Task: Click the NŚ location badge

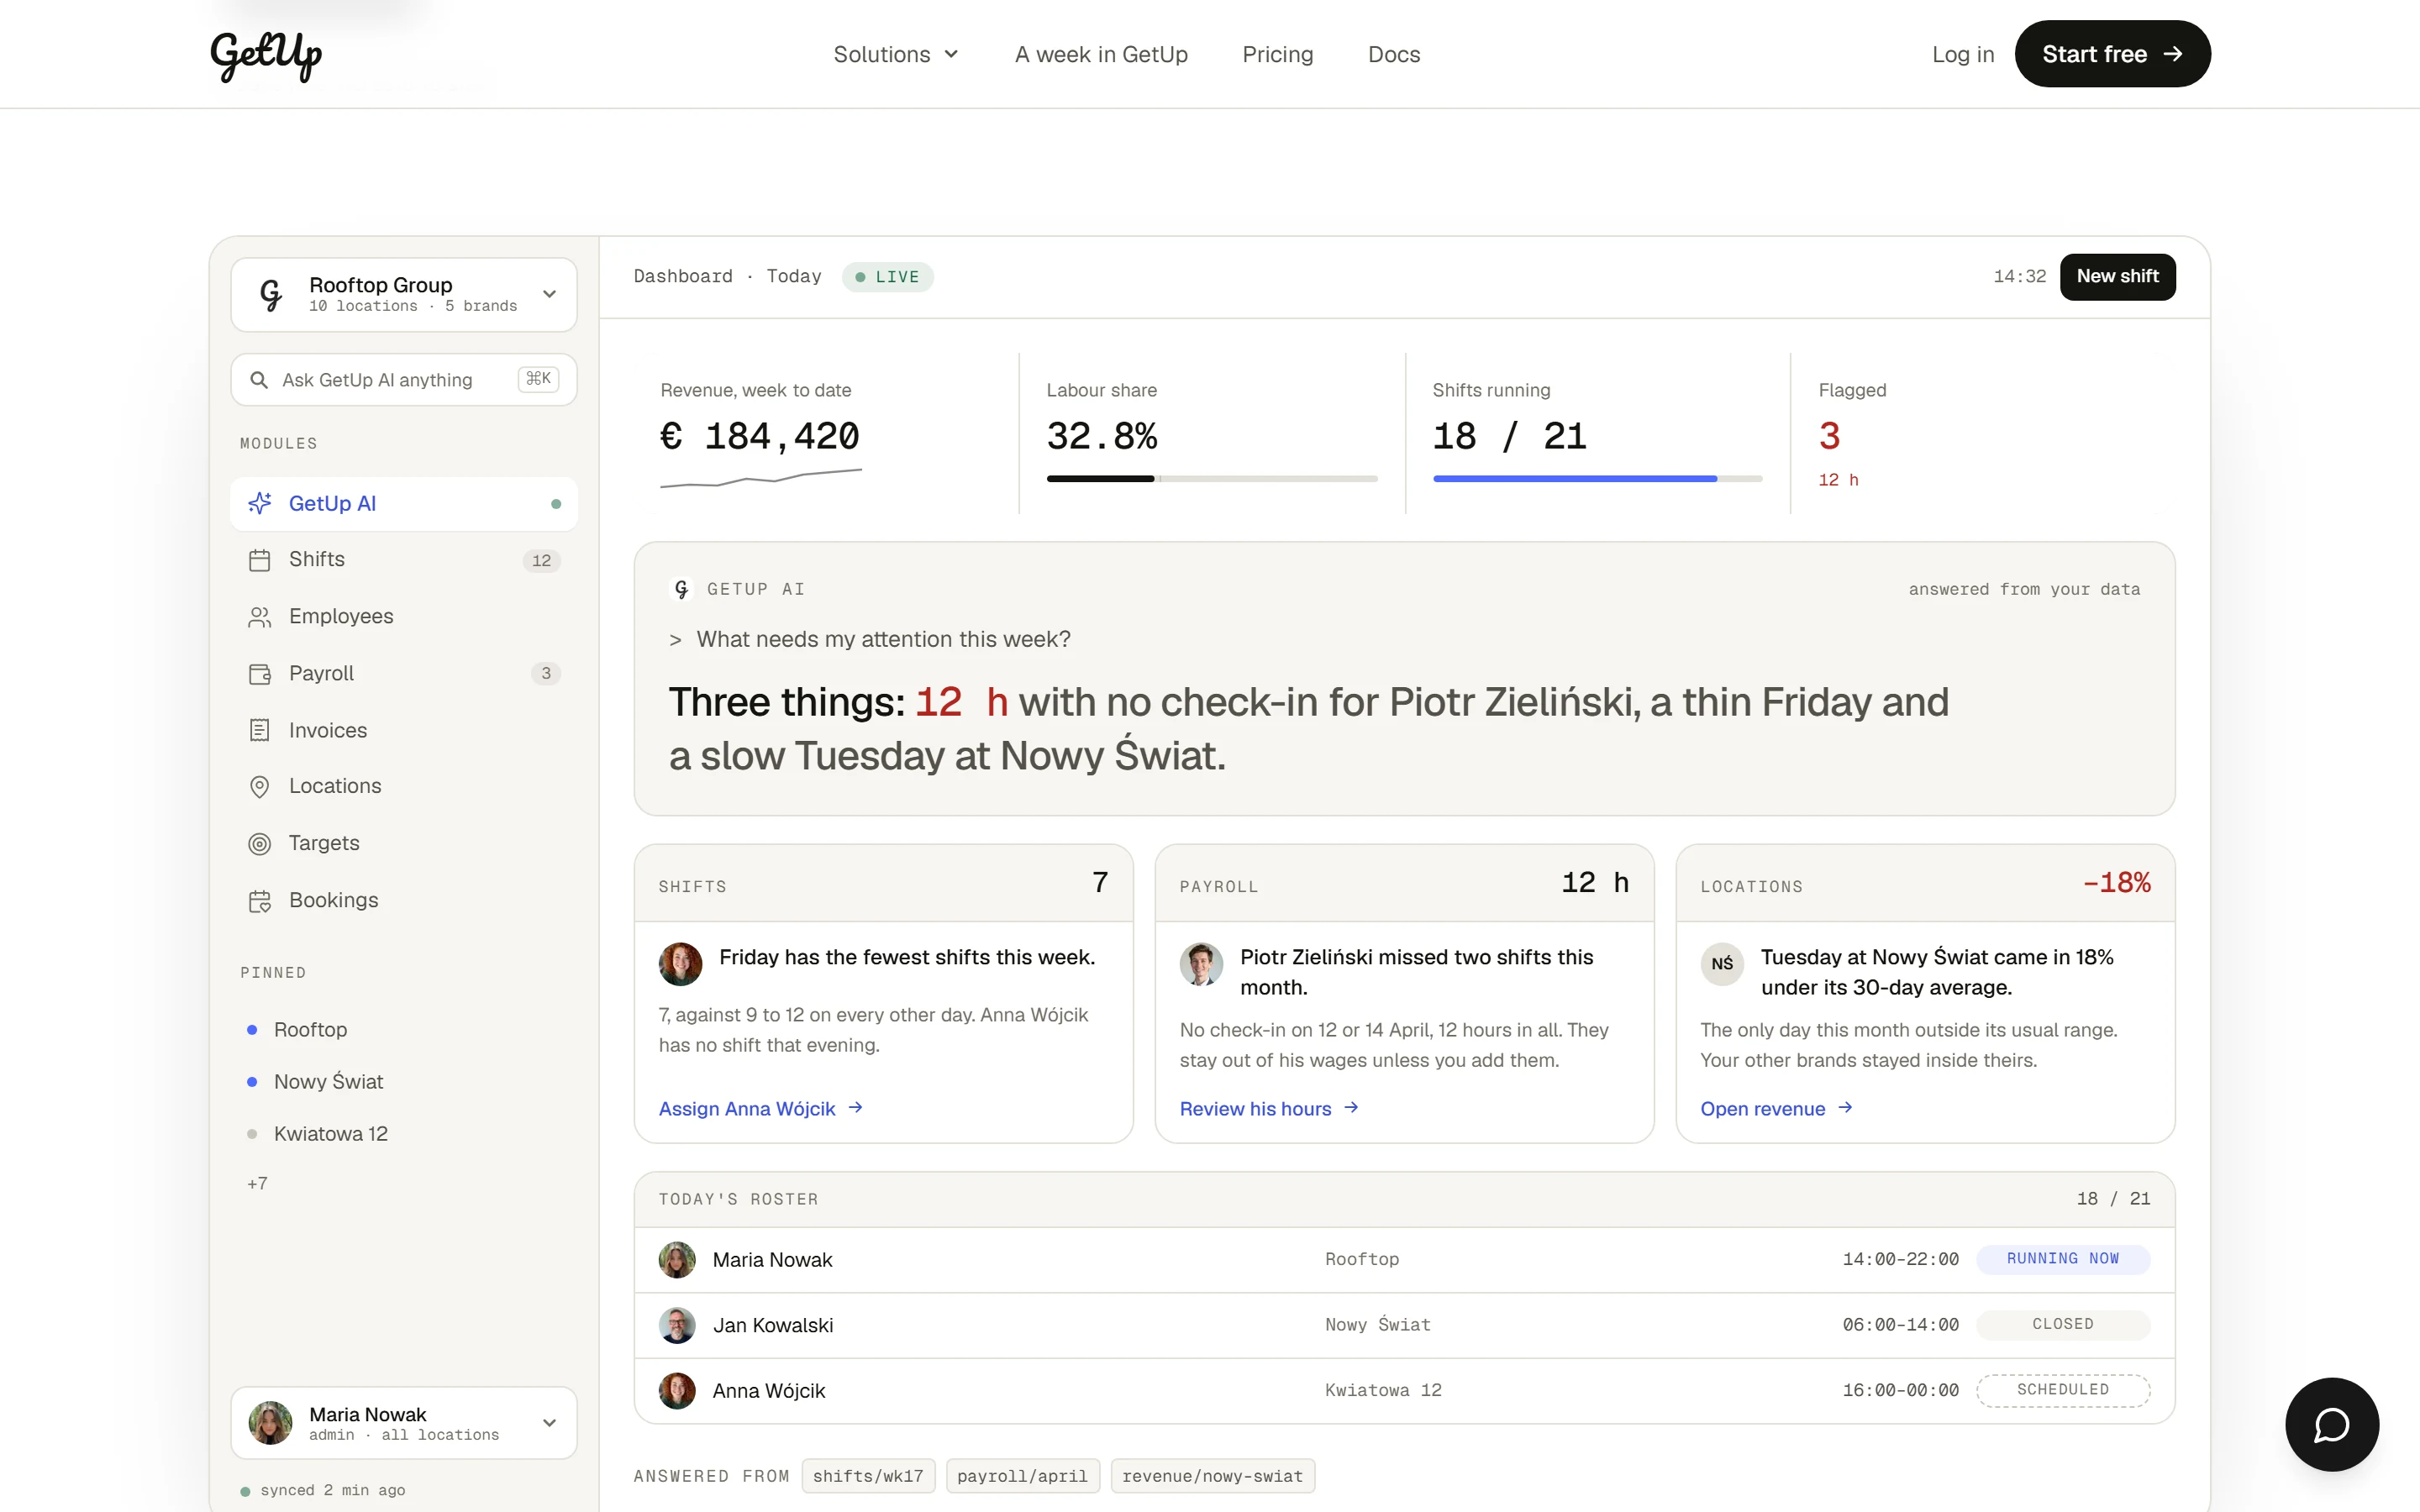Action: [x=1722, y=964]
